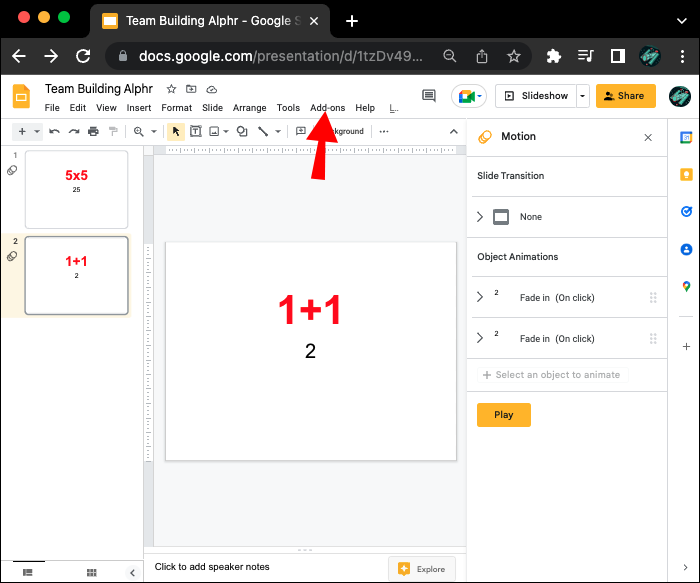The image size is (700, 583).
Task: Select slide 1 thumbnail 5x5
Action: (76, 189)
